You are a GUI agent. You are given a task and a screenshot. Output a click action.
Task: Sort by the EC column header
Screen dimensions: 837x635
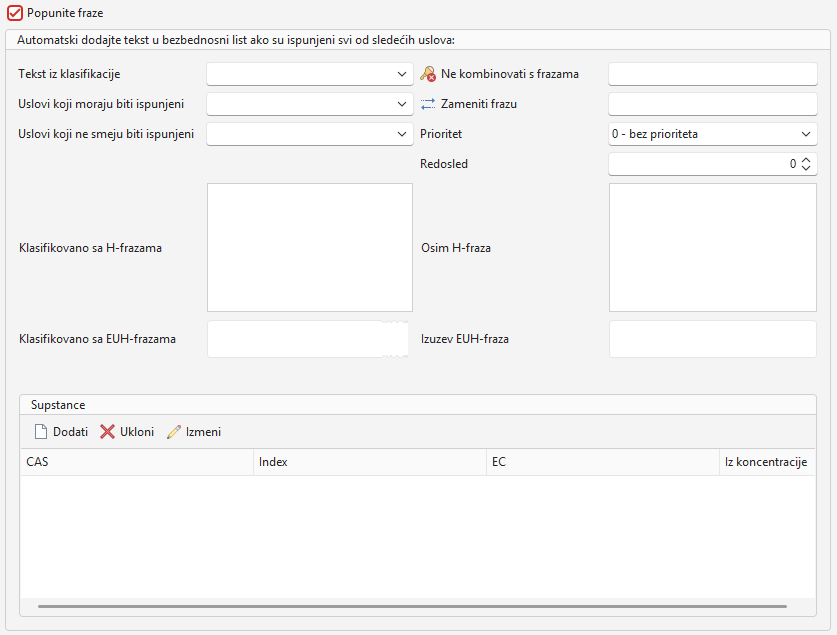[603, 462]
